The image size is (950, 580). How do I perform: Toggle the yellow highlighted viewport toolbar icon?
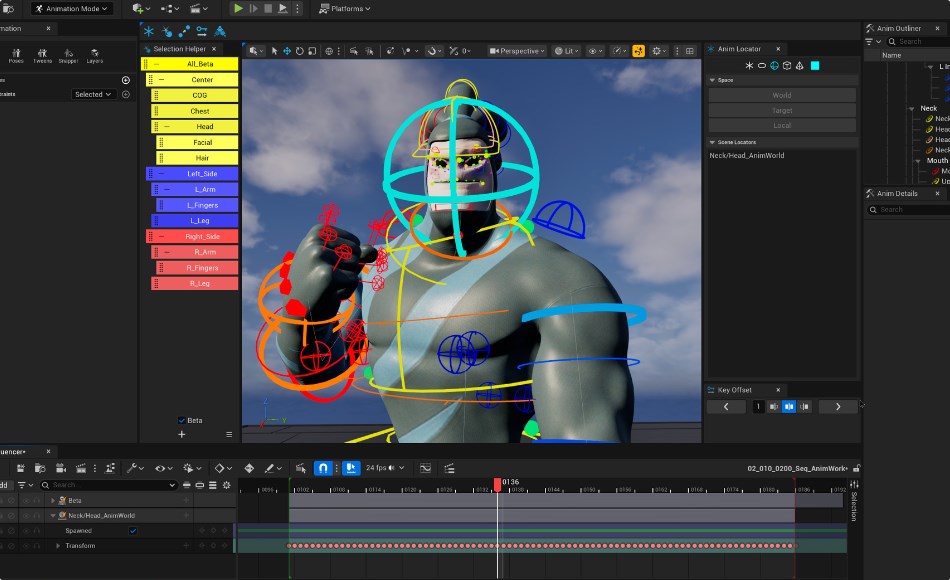pos(638,51)
